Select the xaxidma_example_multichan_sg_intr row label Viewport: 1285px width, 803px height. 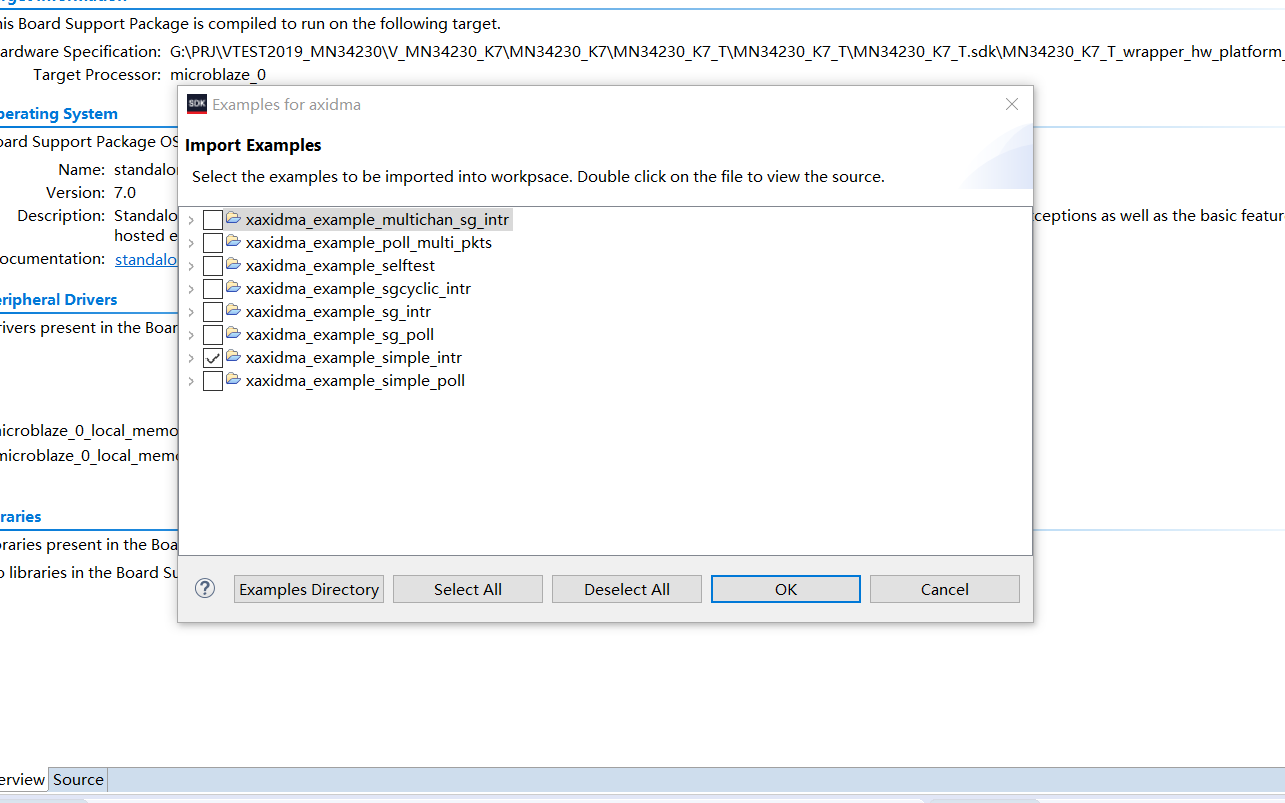[378, 219]
